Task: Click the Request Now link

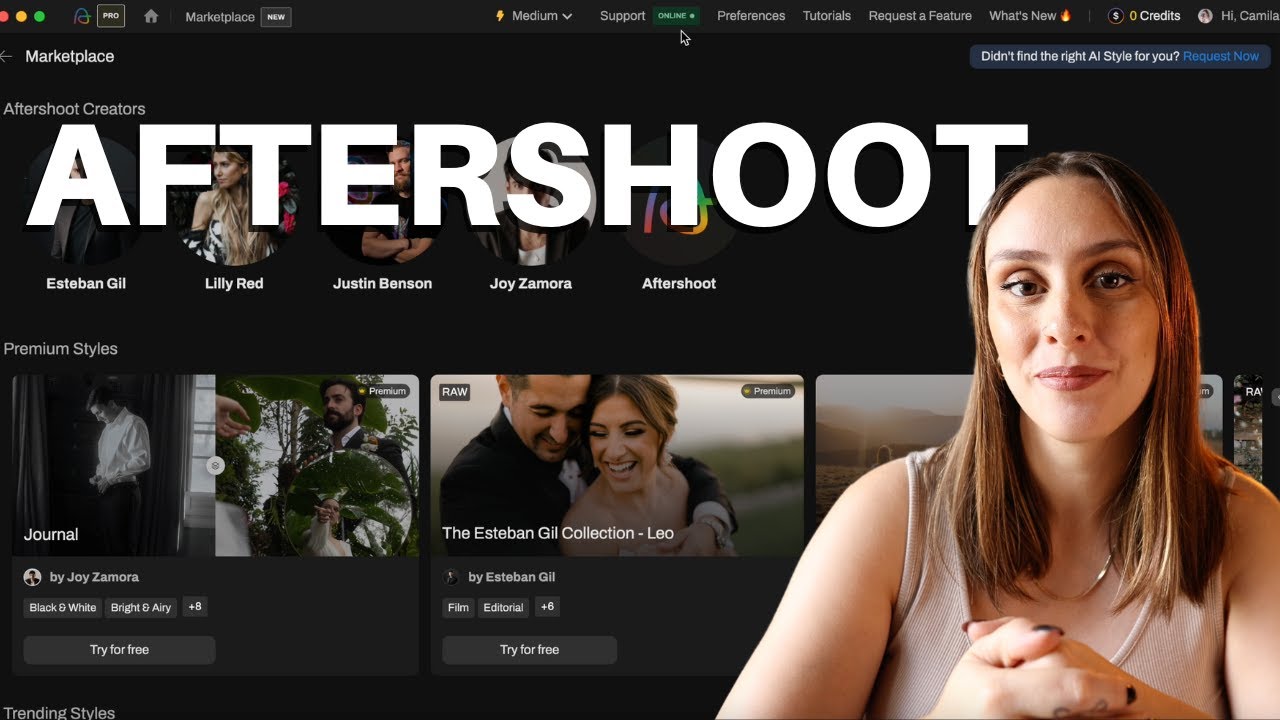Action: coord(1221,56)
